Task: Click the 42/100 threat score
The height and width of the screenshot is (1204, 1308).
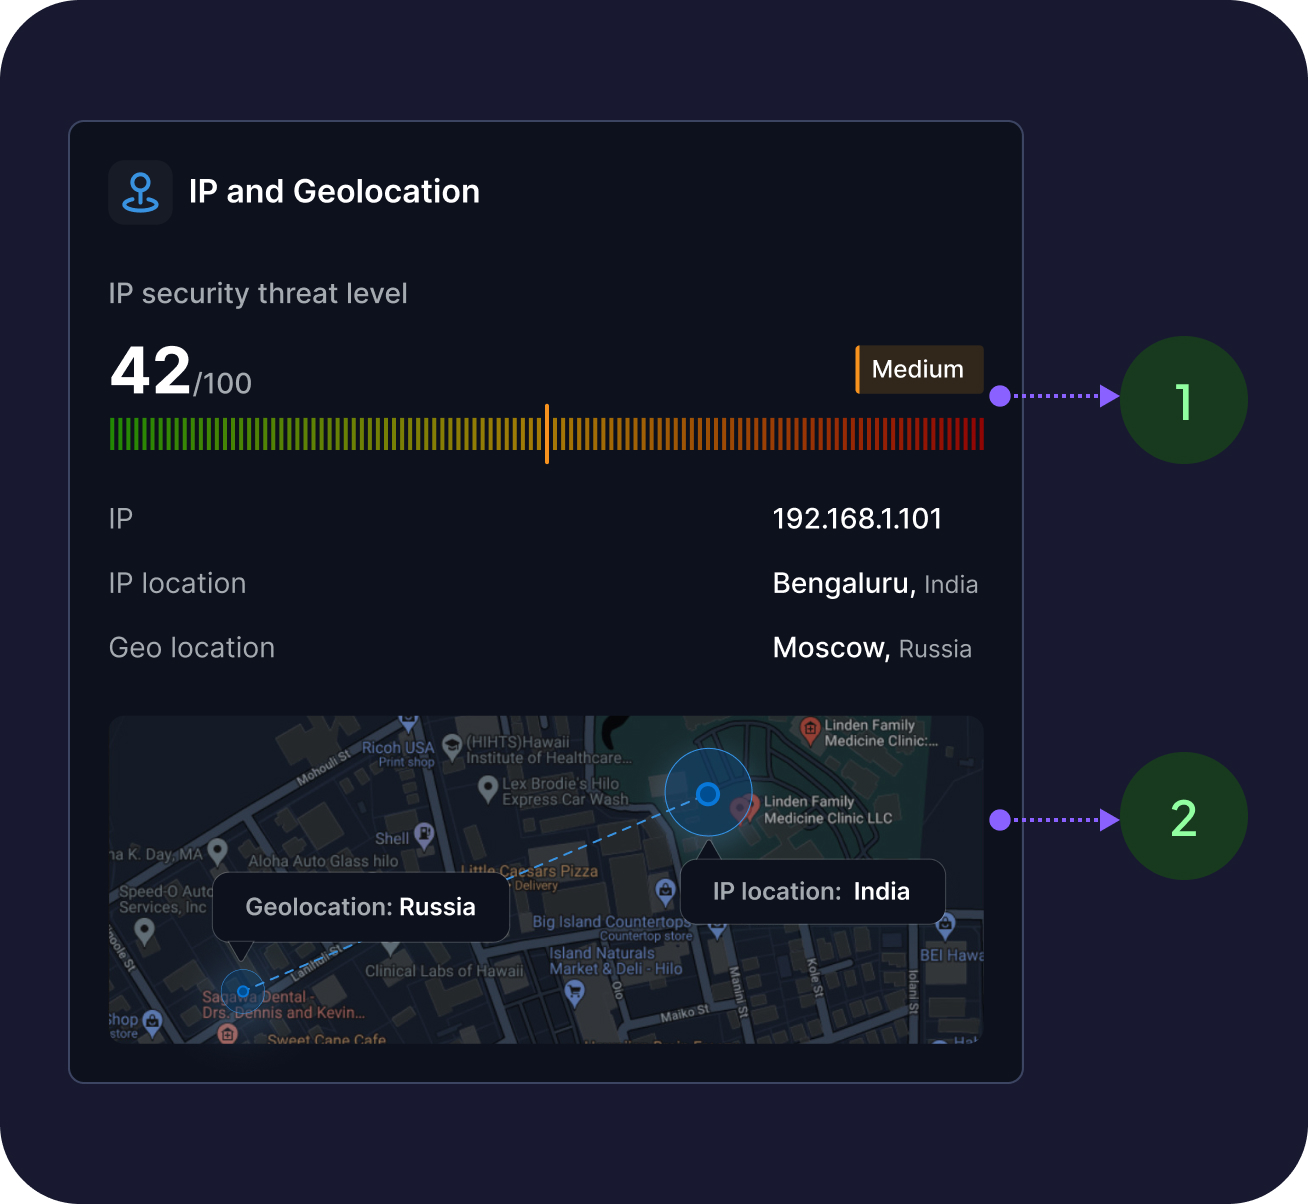Action: [181, 372]
